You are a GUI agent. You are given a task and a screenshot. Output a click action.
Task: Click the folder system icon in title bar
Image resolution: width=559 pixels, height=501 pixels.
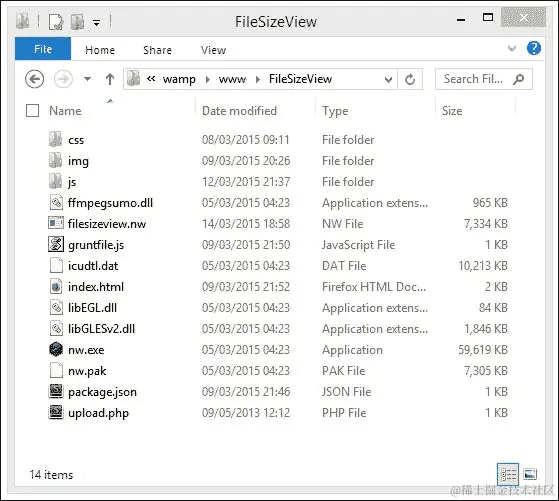[x=23, y=21]
